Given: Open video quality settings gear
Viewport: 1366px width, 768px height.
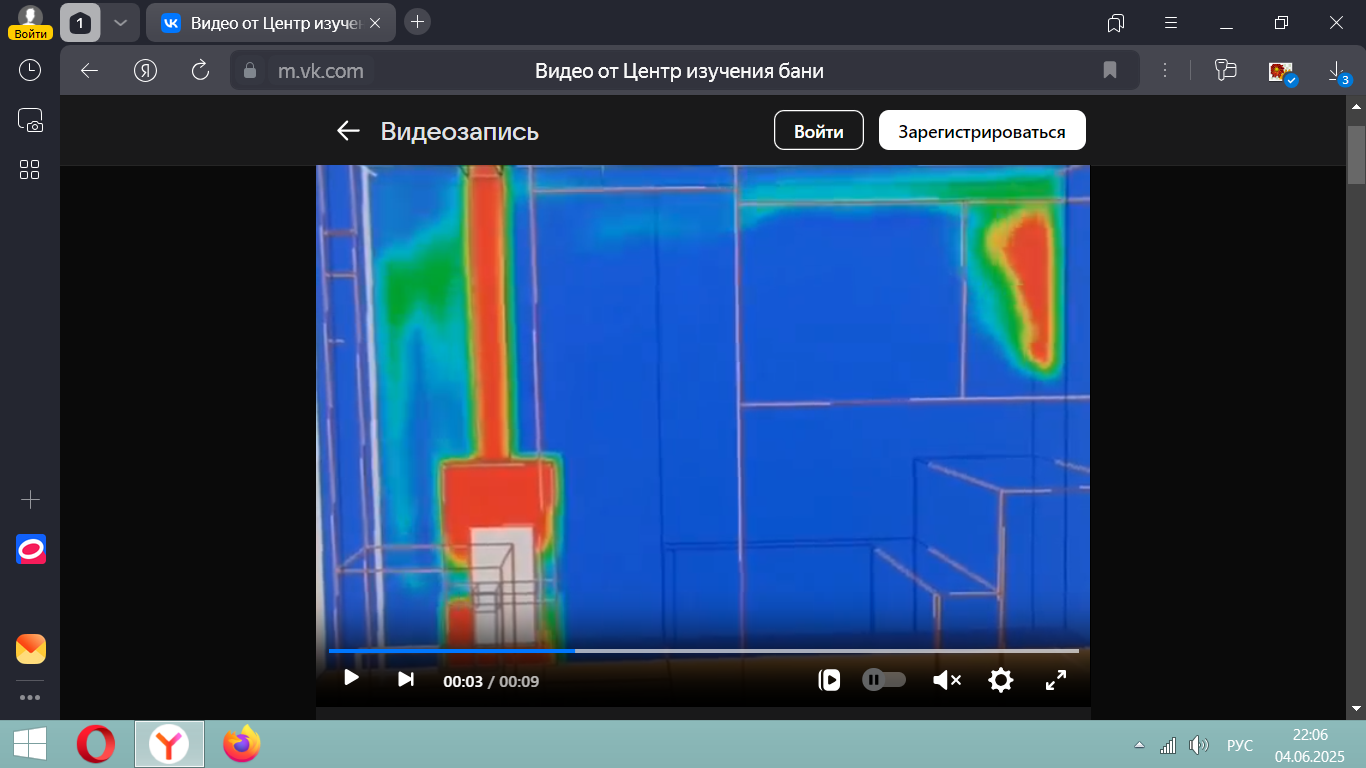Looking at the screenshot, I should [1000, 680].
